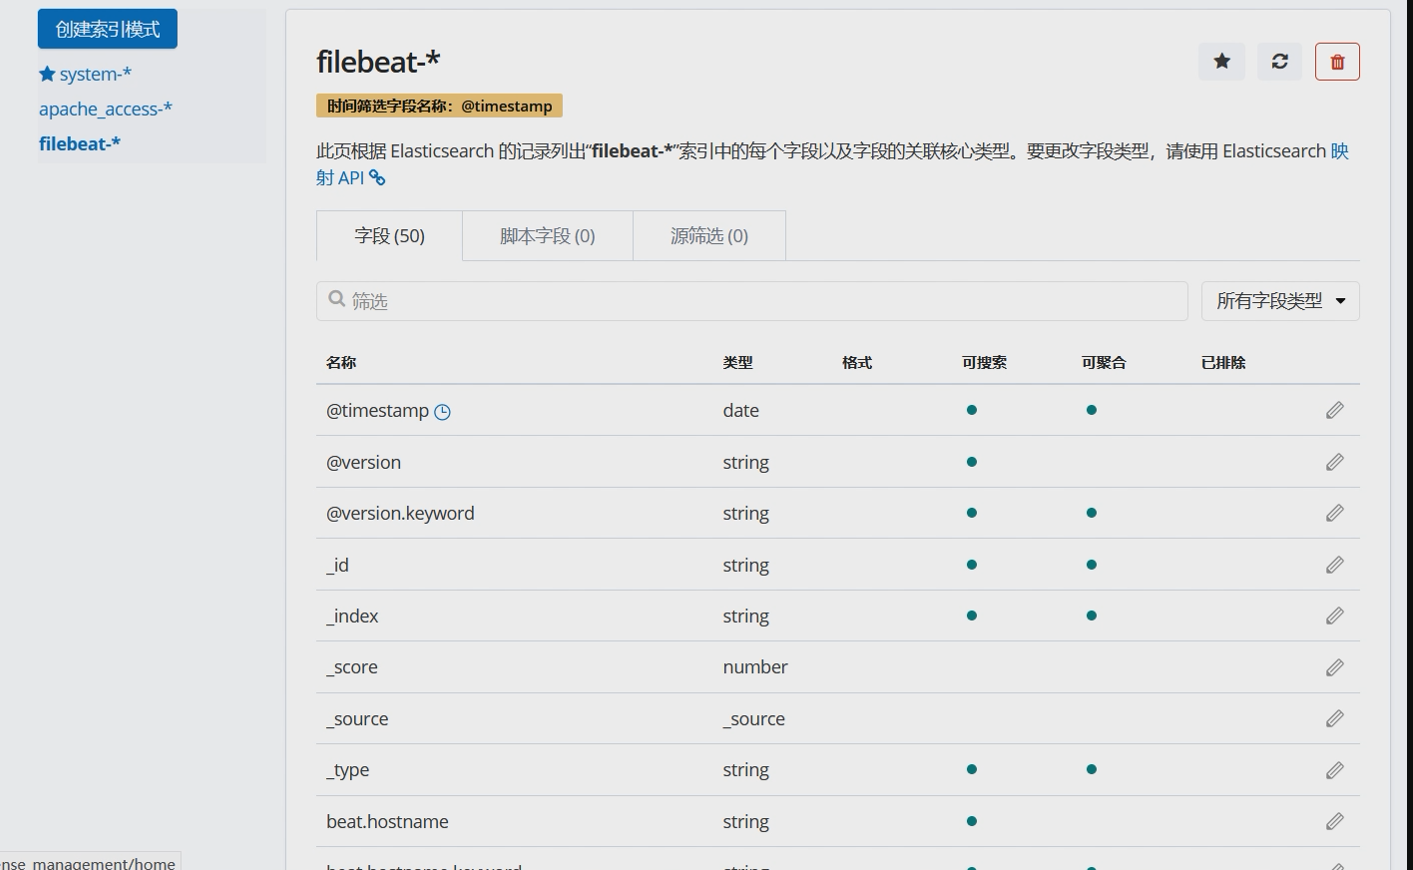The width and height of the screenshot is (1413, 870).
Task: Delete index pattern with the trash icon
Action: coord(1337,61)
